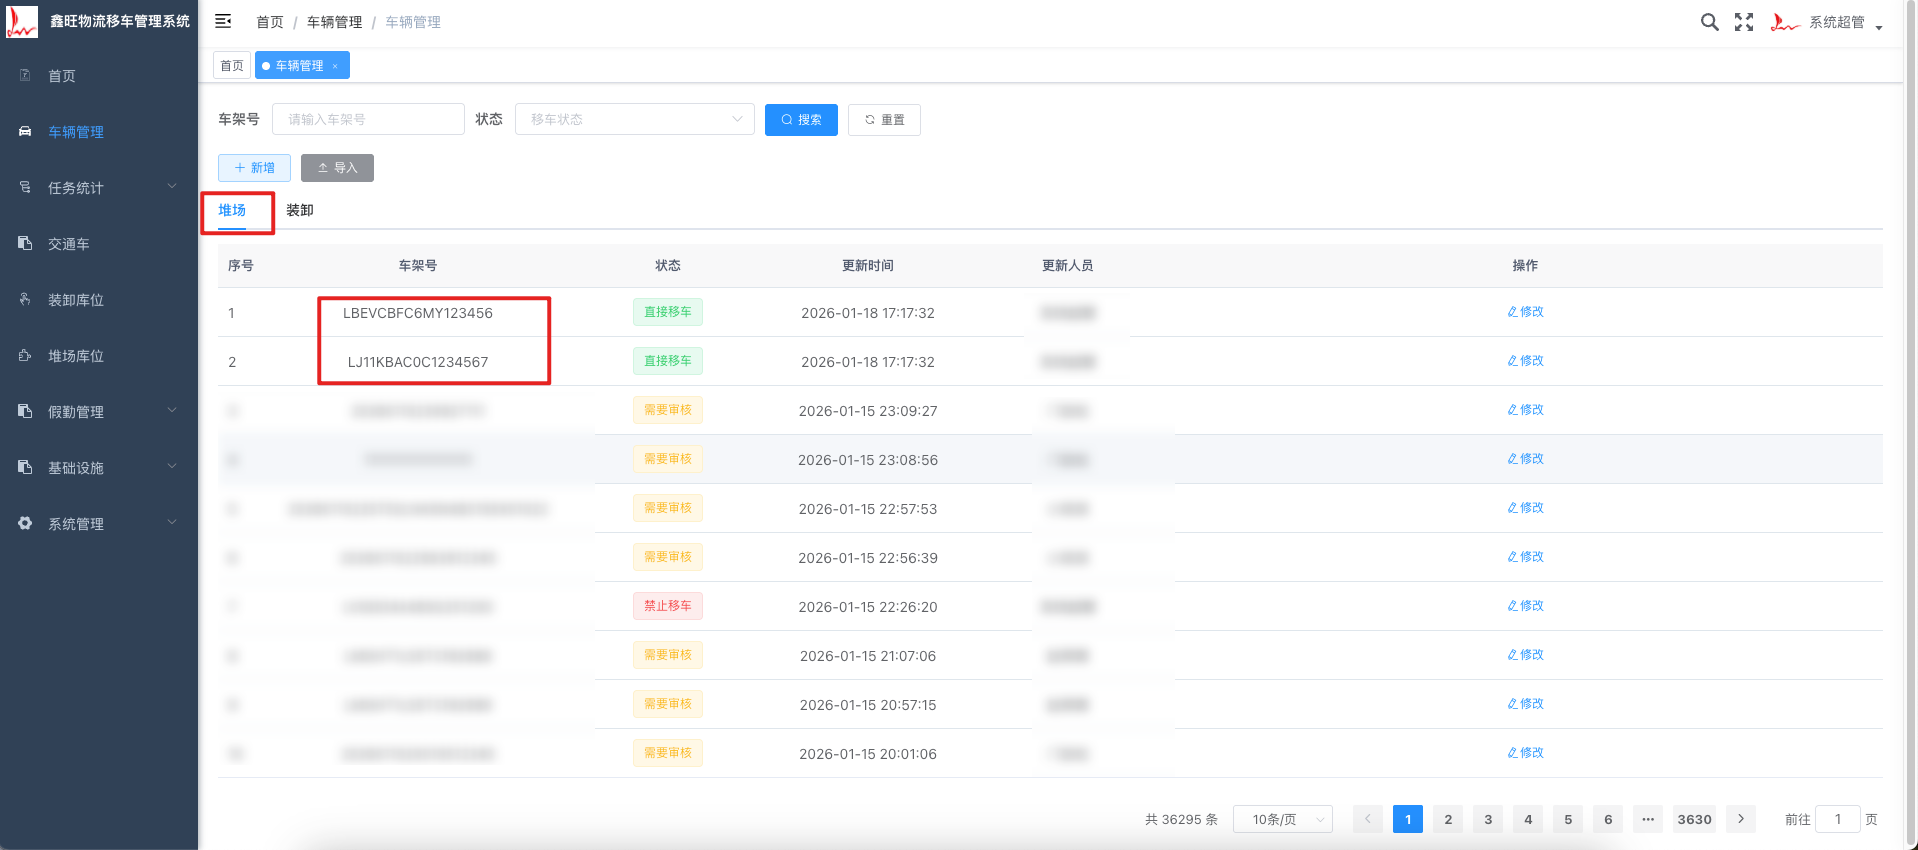Click the icon beside 堆场库位

25,355
